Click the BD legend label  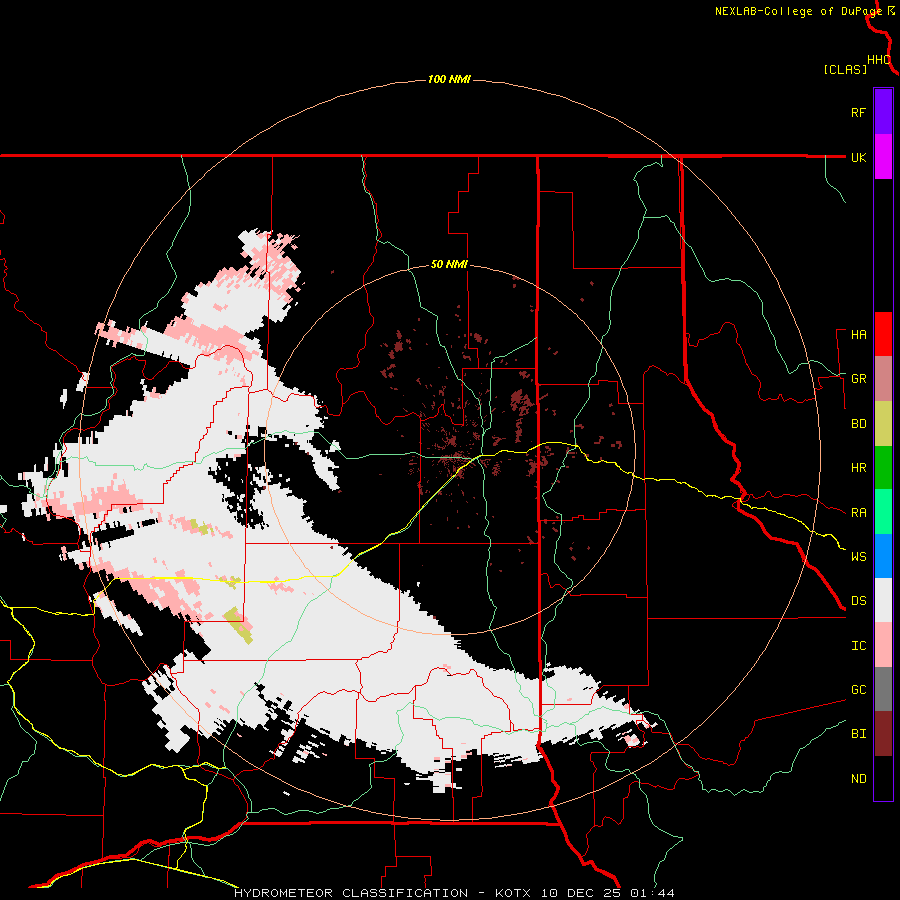pyautogui.click(x=859, y=424)
